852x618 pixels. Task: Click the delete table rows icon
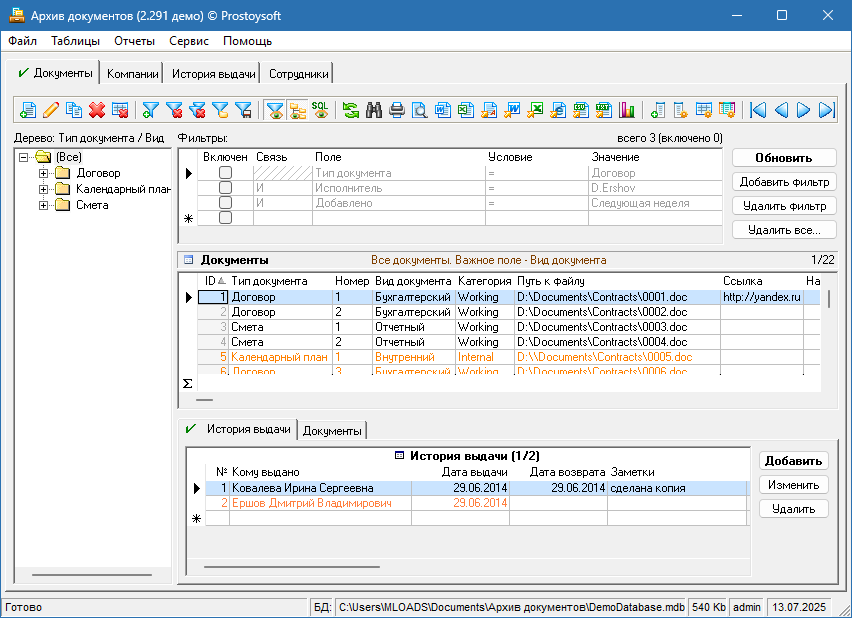(120, 110)
